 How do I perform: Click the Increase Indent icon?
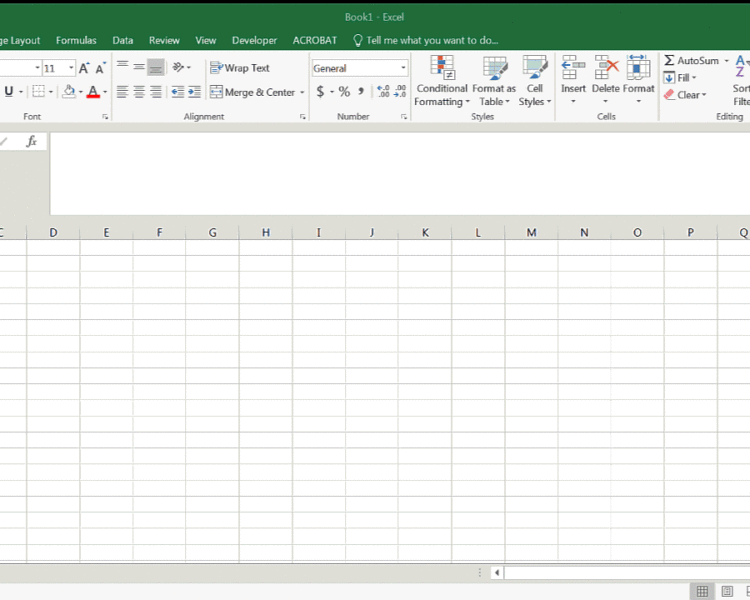tap(194, 92)
